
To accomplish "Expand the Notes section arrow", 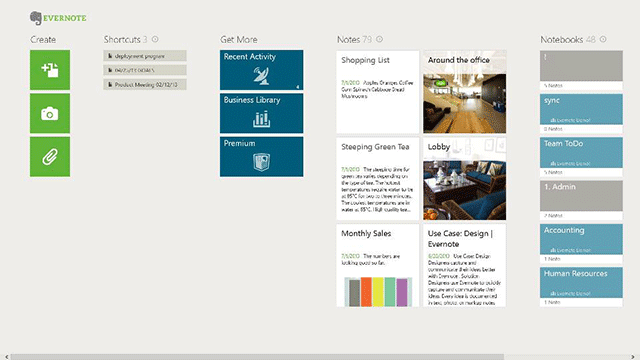I will pyautogui.click(x=379, y=39).
